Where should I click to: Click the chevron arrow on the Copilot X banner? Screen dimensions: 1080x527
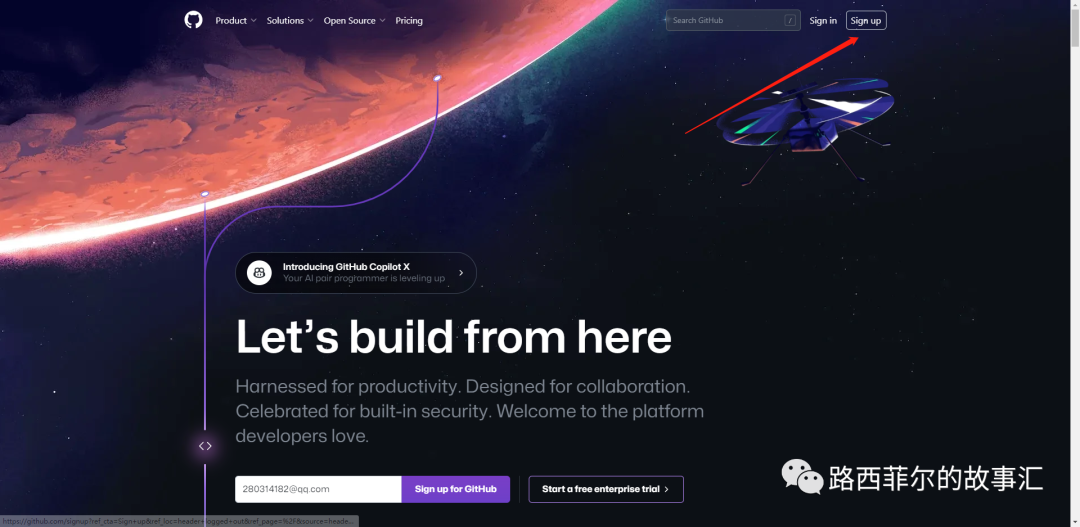point(461,273)
